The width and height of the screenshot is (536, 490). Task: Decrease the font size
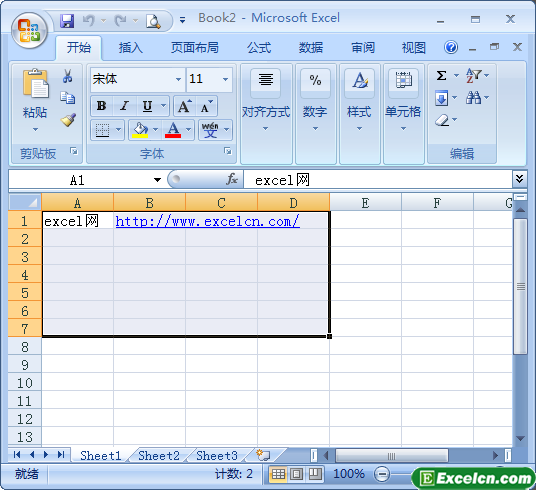click(x=206, y=106)
